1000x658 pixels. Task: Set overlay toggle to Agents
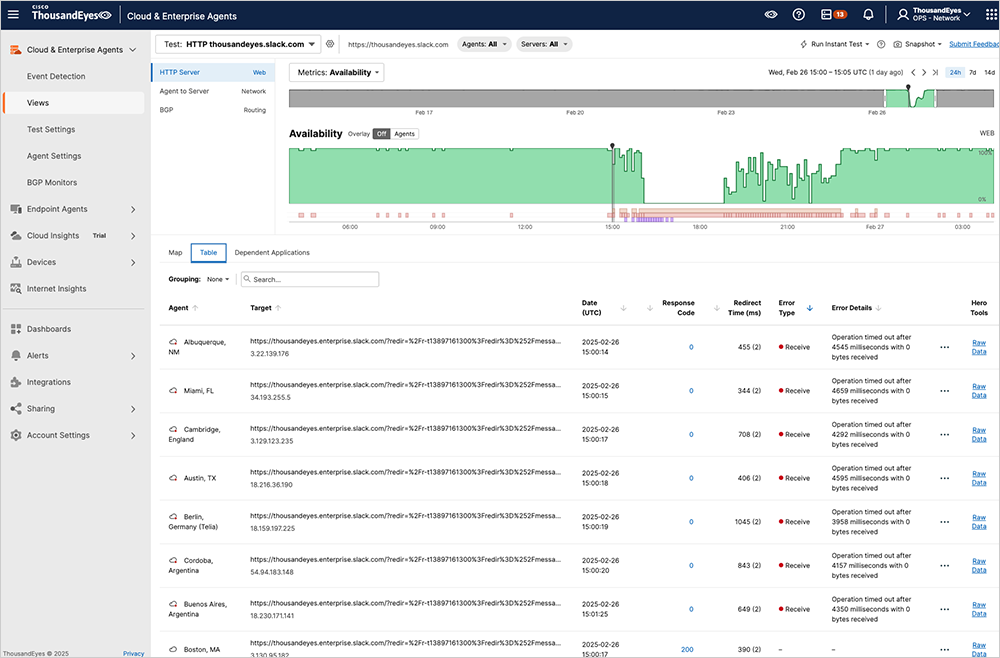click(x=404, y=134)
